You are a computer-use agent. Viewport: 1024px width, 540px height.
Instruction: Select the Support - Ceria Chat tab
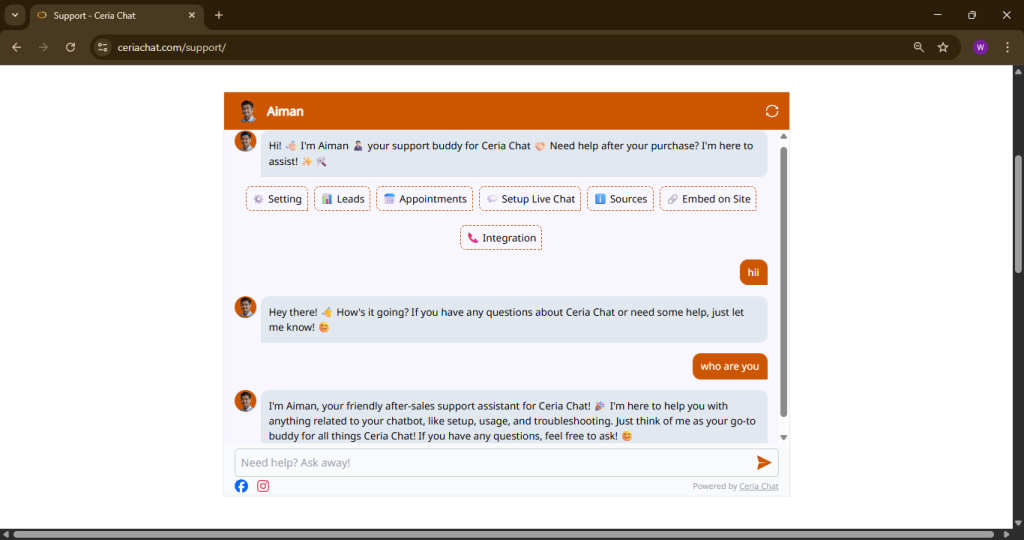pos(108,15)
